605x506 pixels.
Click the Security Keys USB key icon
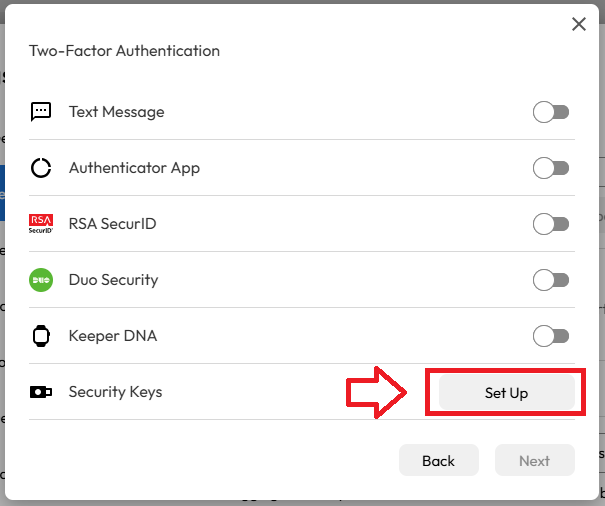click(41, 392)
